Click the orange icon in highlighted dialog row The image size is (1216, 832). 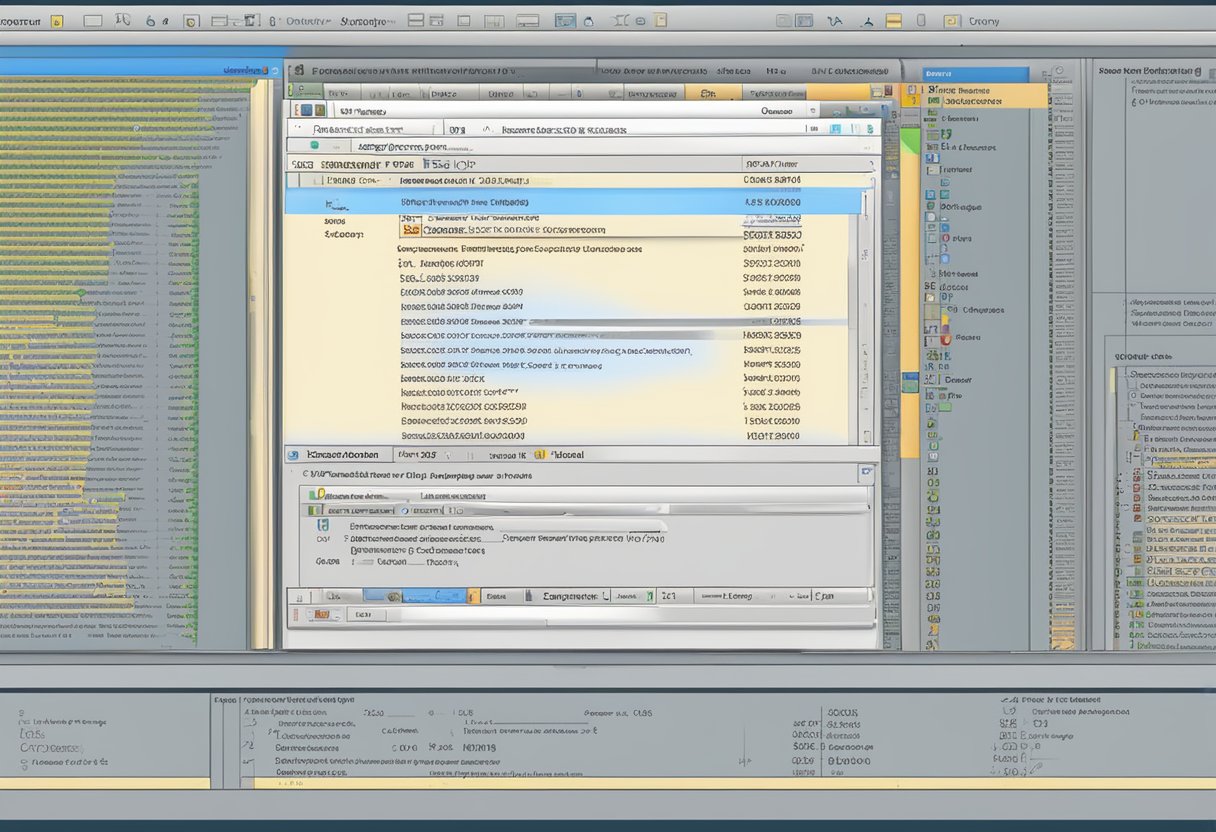pyautogui.click(x=408, y=230)
